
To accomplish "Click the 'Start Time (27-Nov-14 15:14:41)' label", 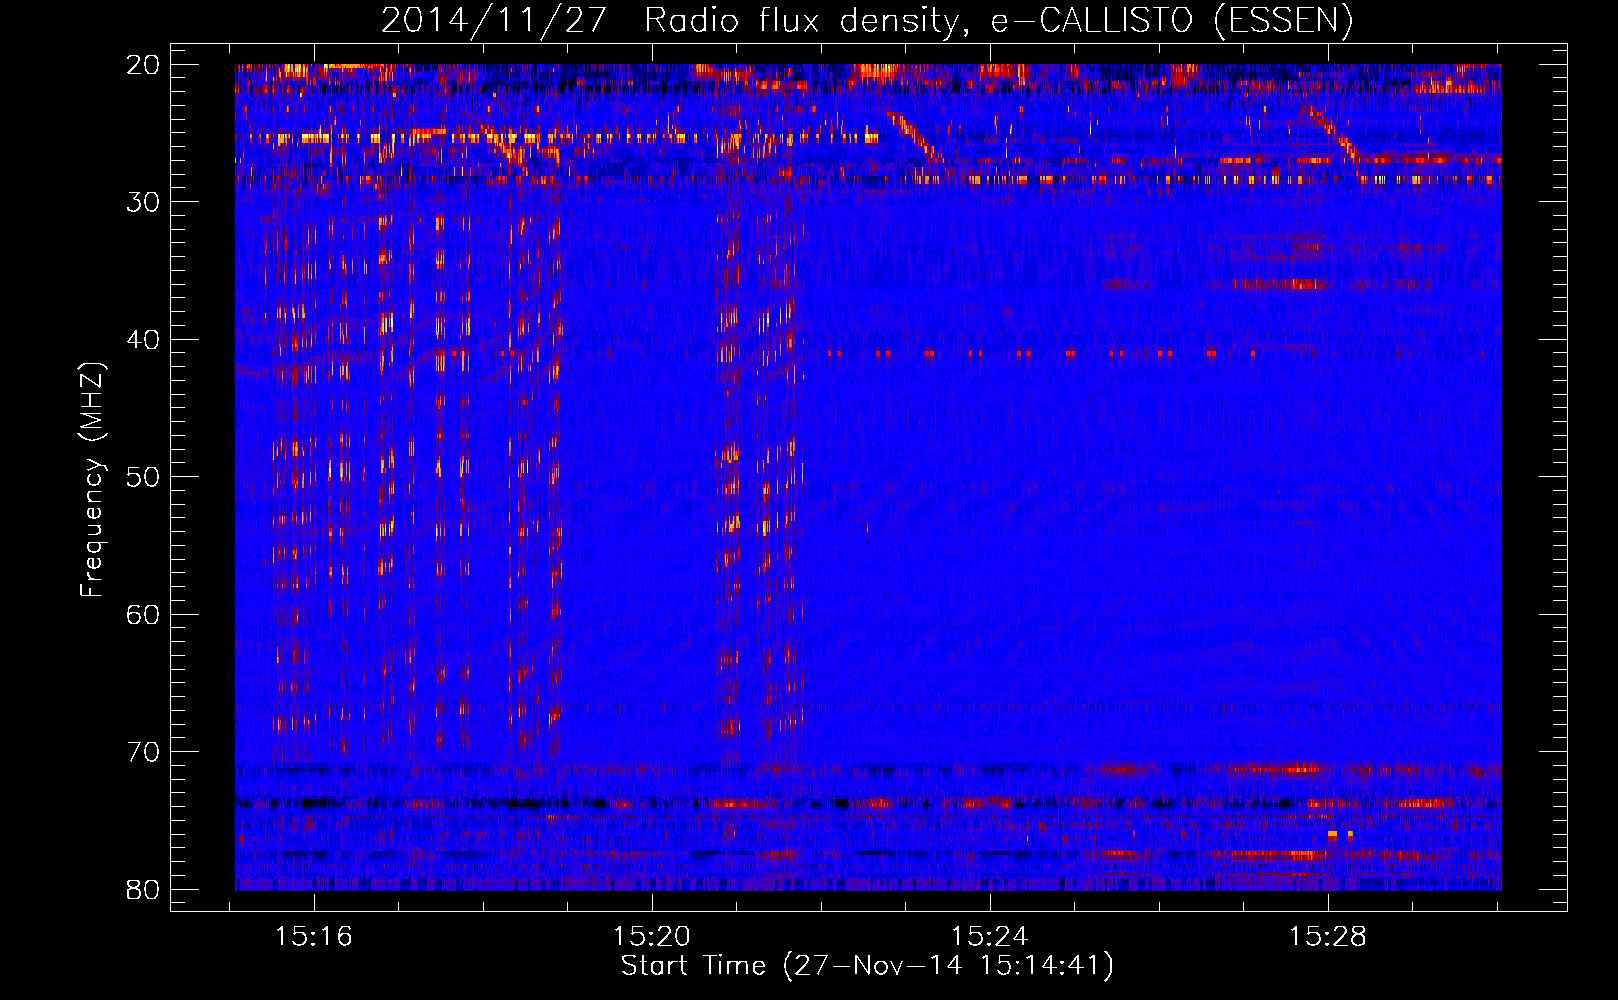I will pyautogui.click(x=867, y=966).
